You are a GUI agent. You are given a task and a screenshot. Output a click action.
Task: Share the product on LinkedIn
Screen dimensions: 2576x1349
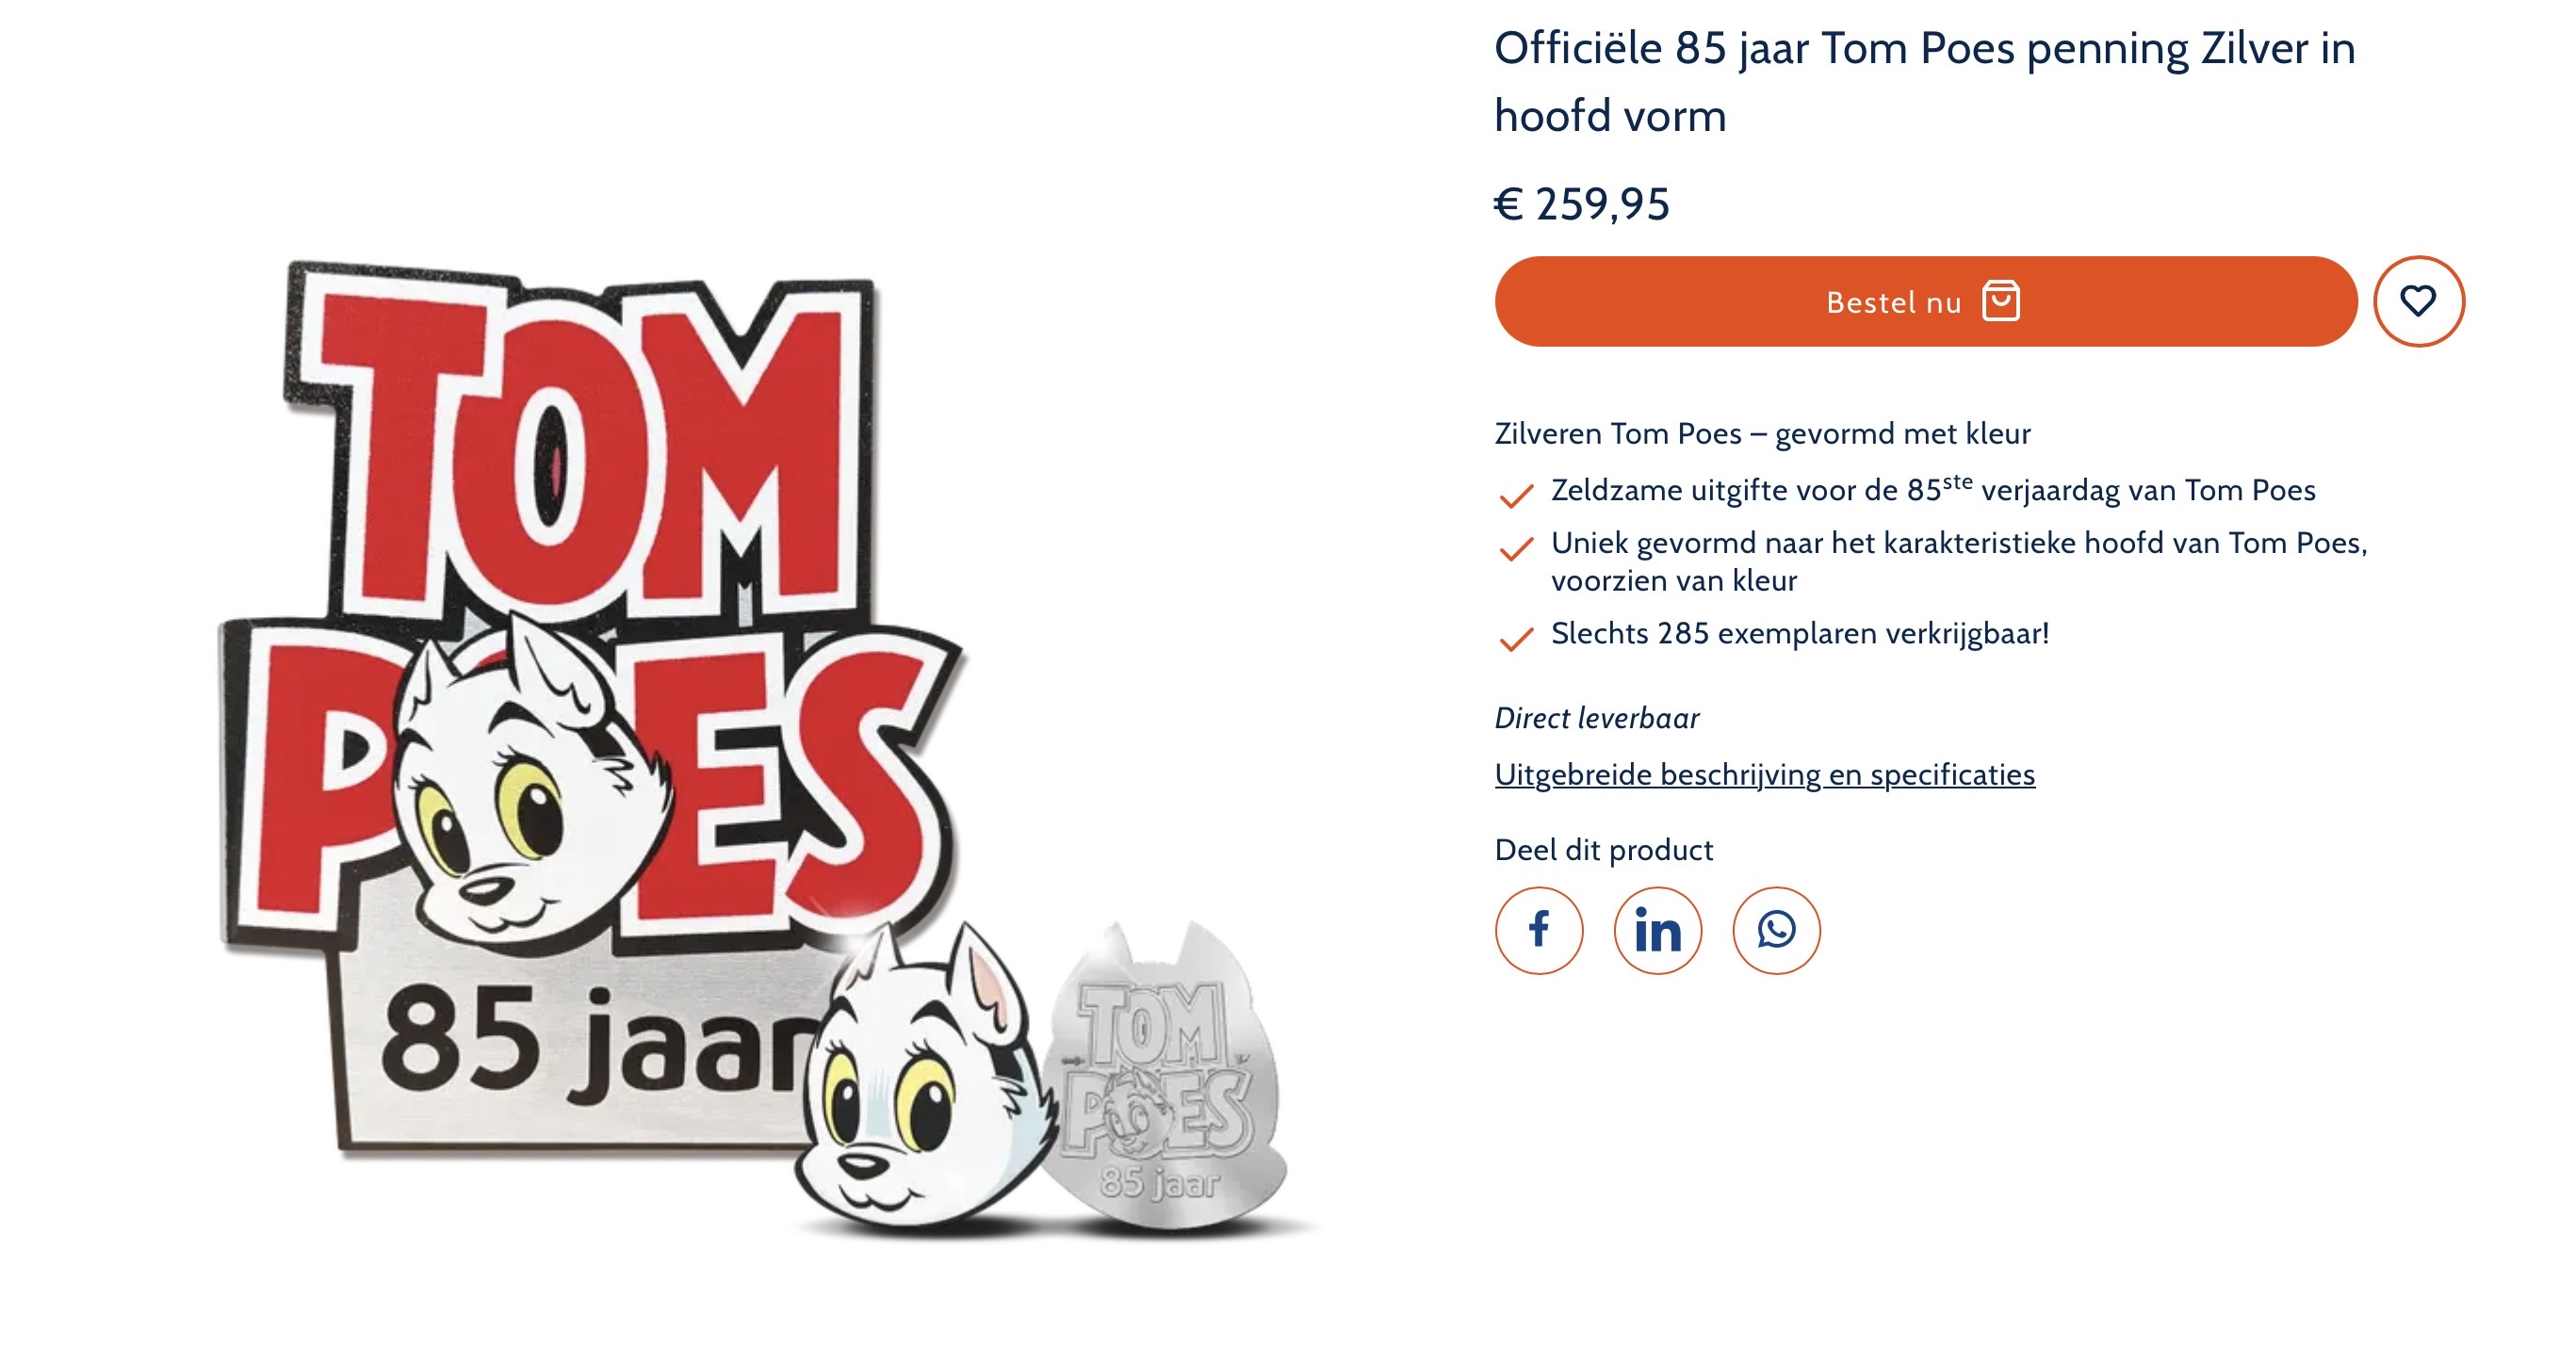(1657, 930)
